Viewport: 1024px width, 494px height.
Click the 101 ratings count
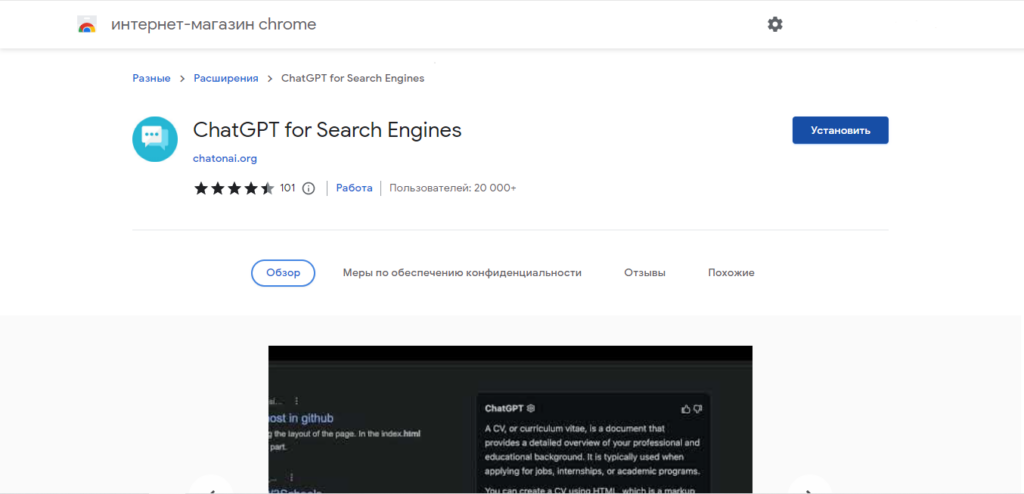tap(287, 188)
